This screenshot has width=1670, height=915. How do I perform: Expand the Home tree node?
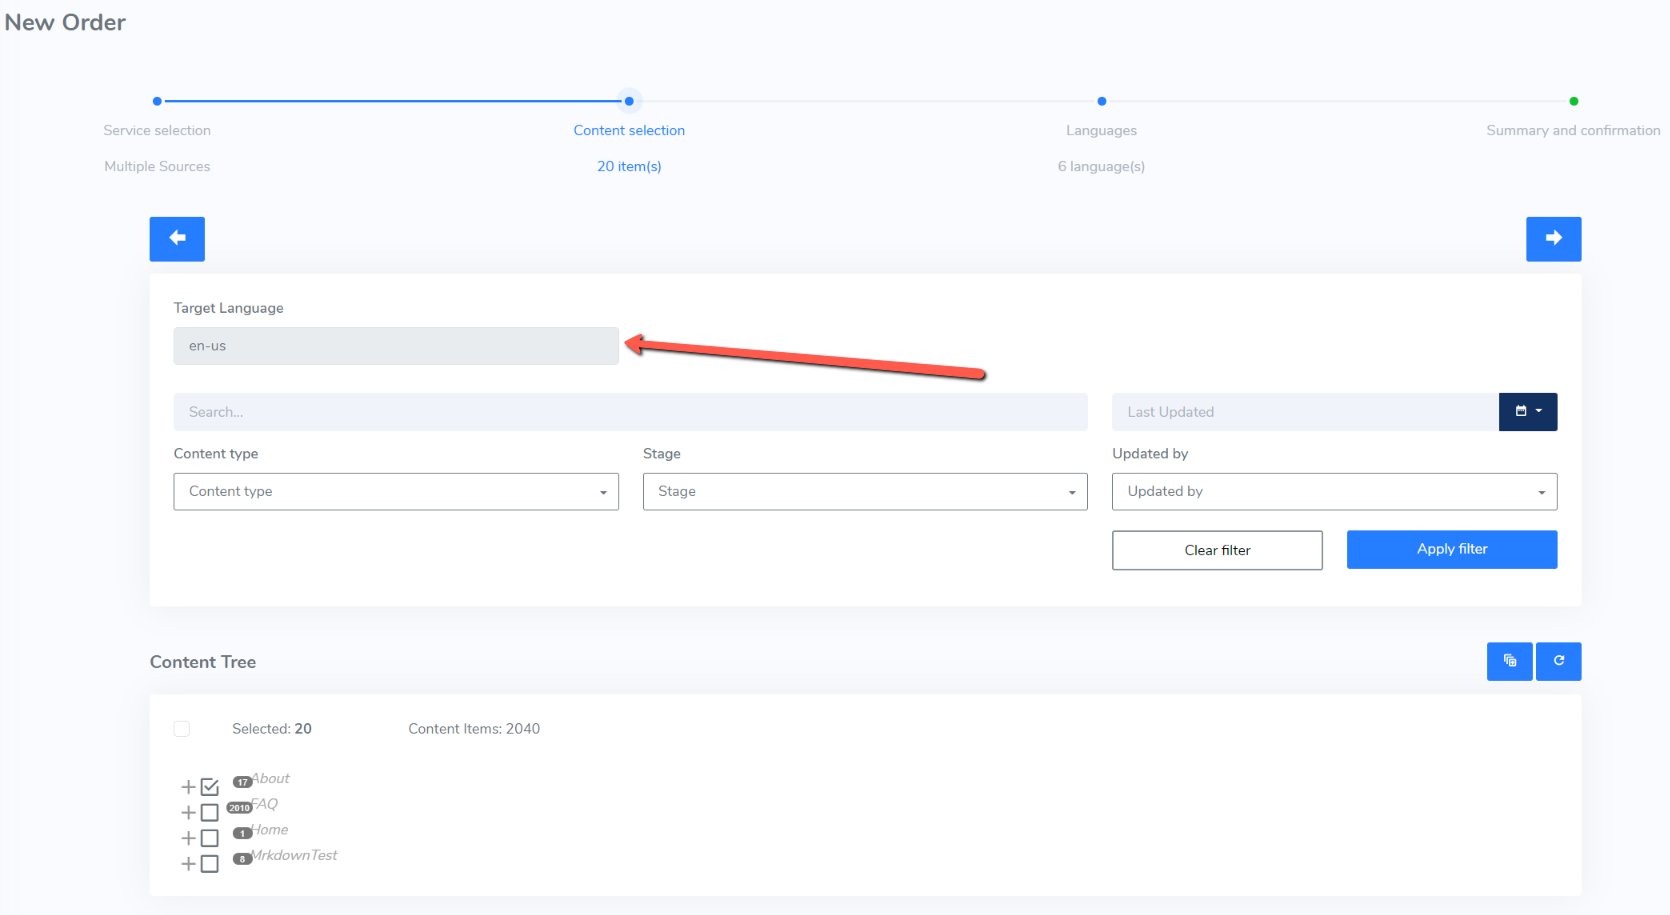pos(188,838)
